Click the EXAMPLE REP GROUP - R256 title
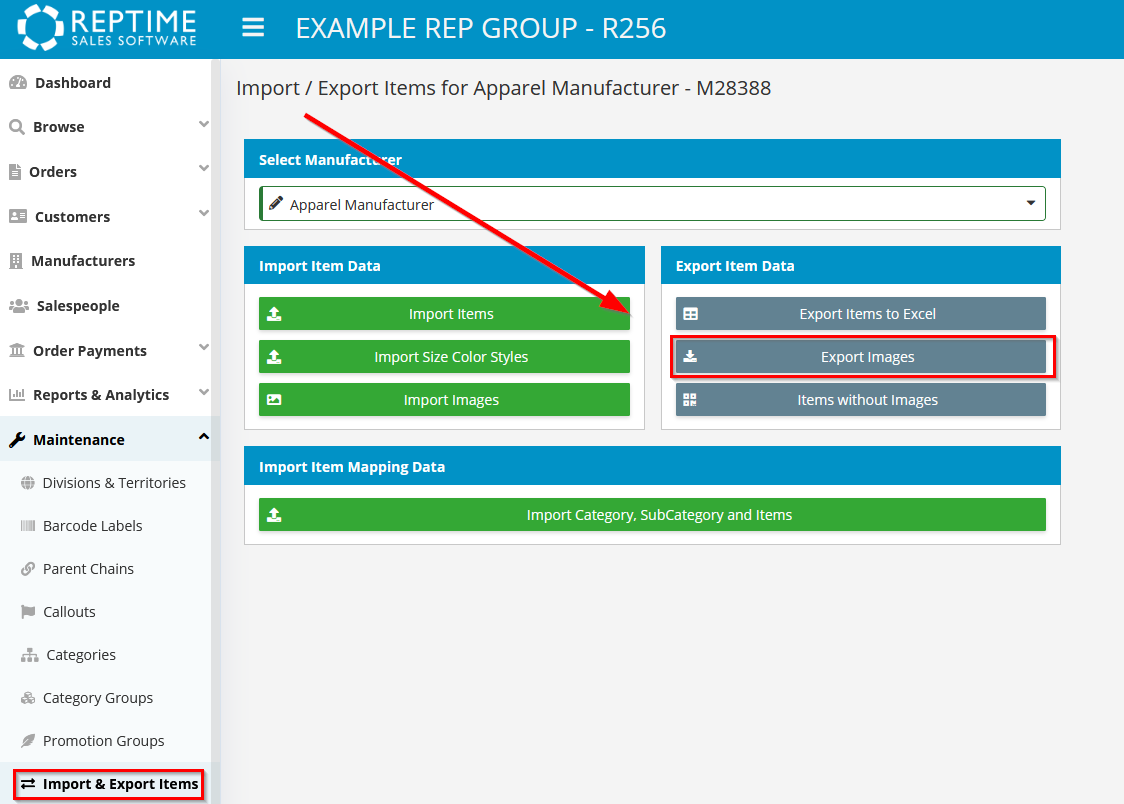This screenshot has width=1124, height=804. tap(481, 29)
